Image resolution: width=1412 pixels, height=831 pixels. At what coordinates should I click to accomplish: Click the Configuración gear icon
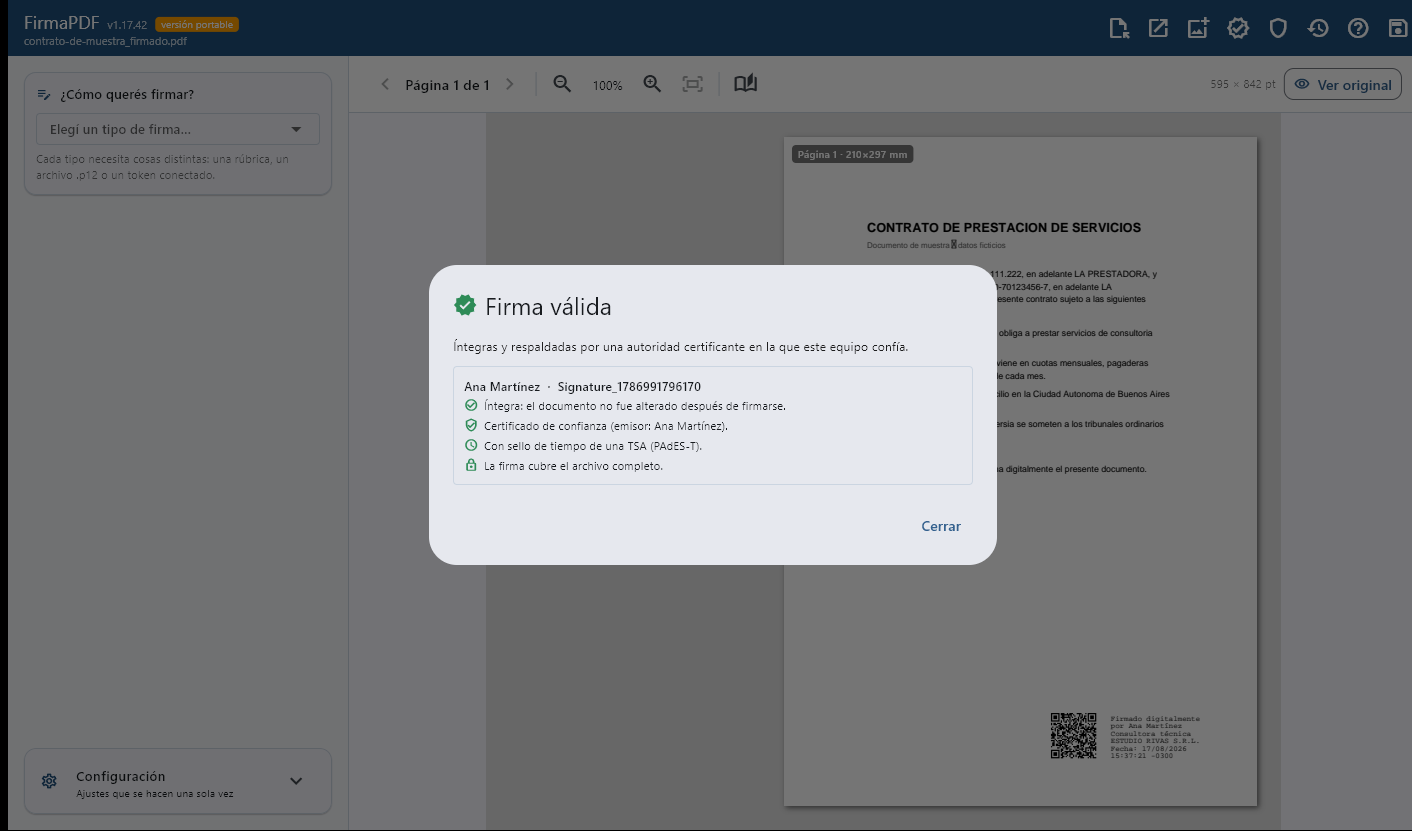[49, 781]
